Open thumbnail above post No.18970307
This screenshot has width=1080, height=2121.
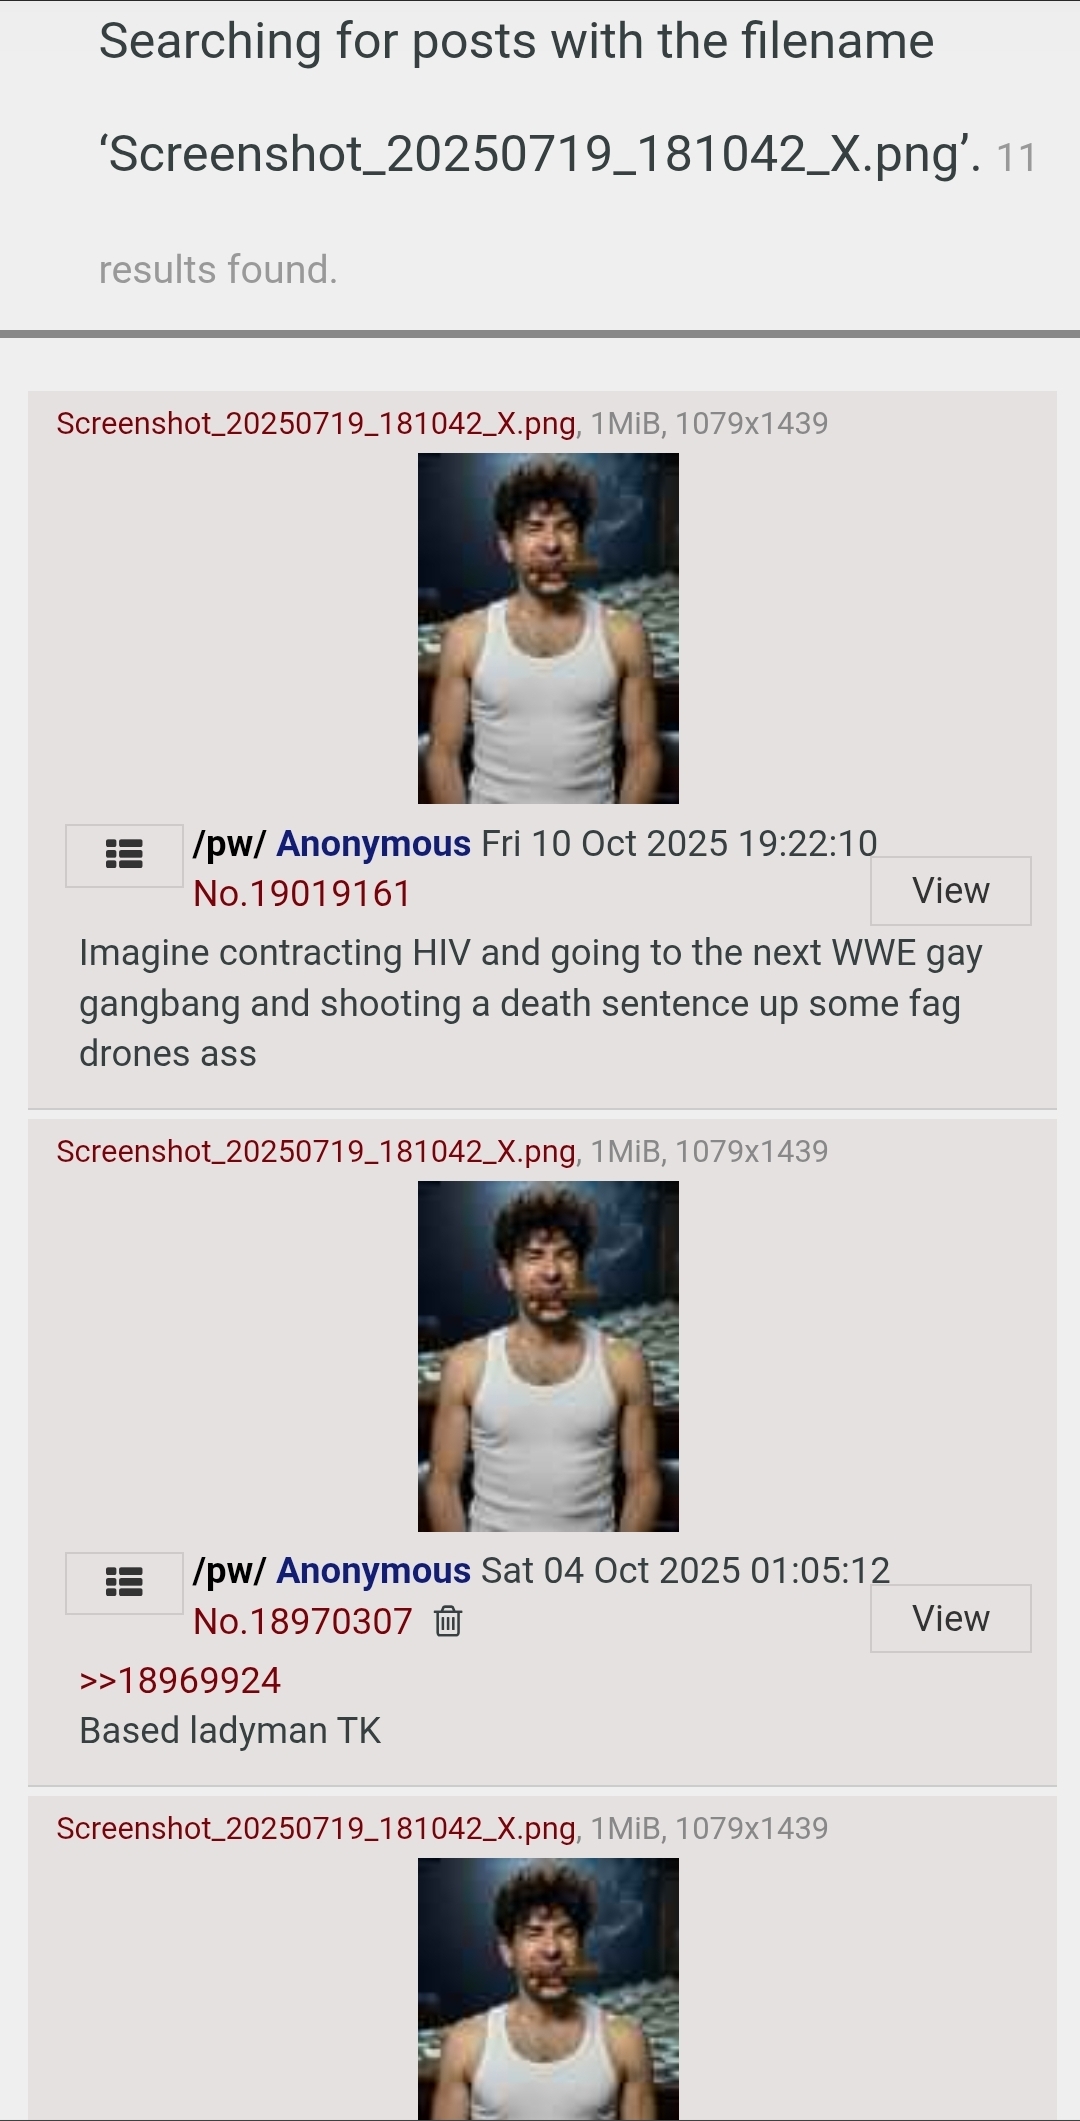[548, 1356]
